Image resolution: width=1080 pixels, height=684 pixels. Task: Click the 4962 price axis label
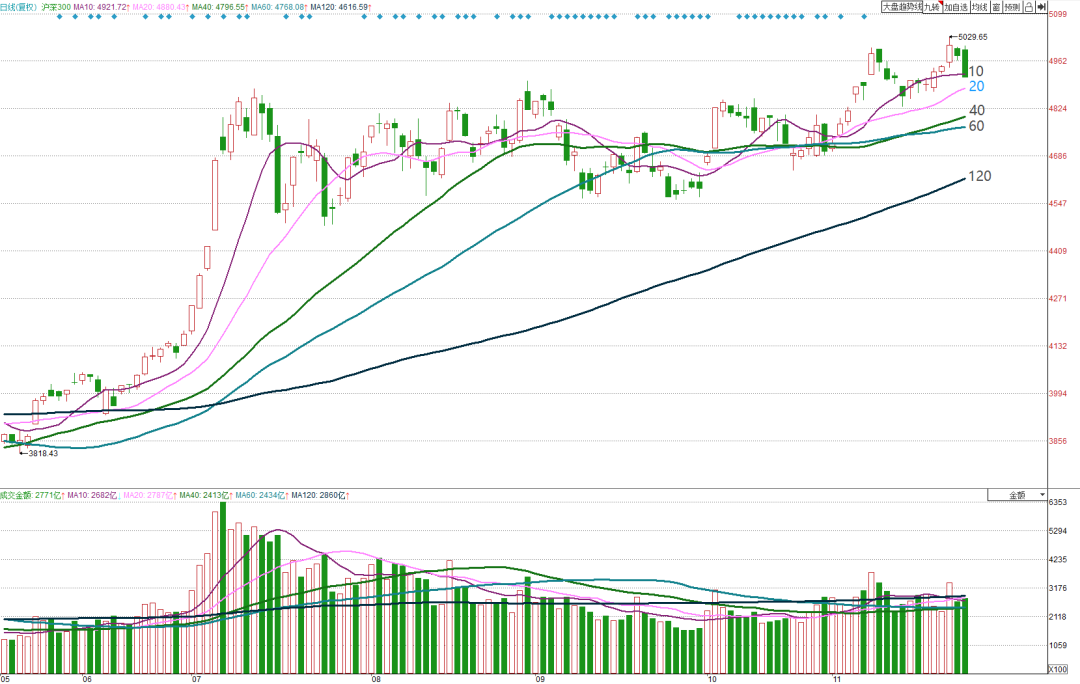pos(1057,61)
